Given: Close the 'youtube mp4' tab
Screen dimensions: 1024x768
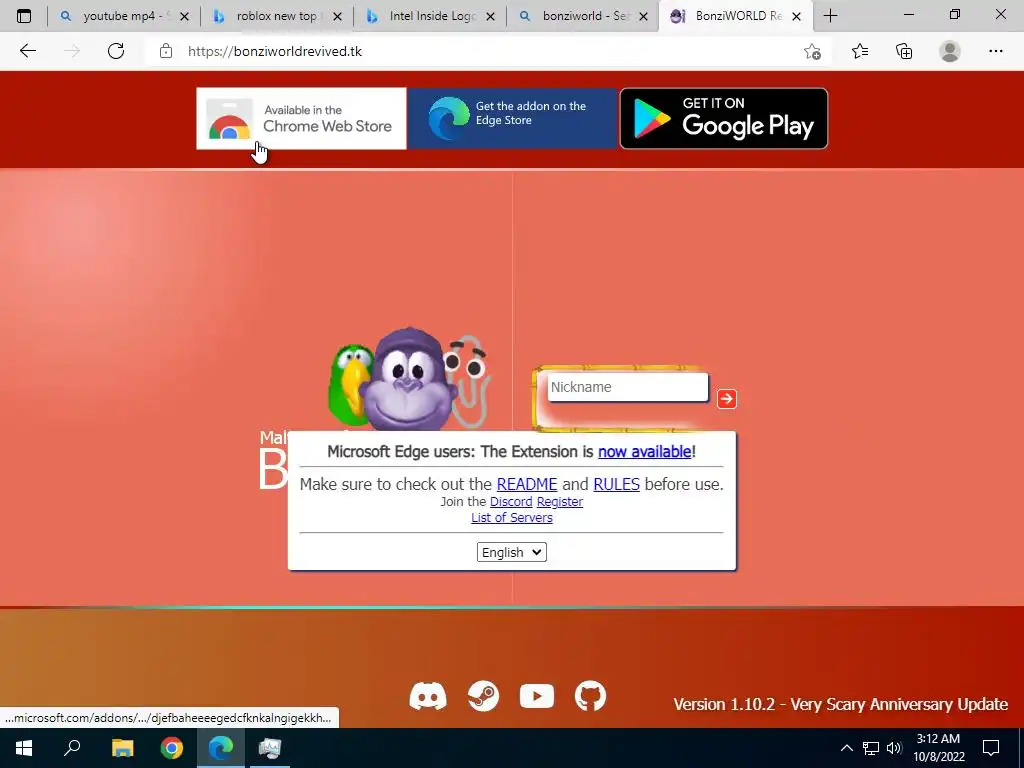Looking at the screenshot, I should pyautogui.click(x=185, y=17).
